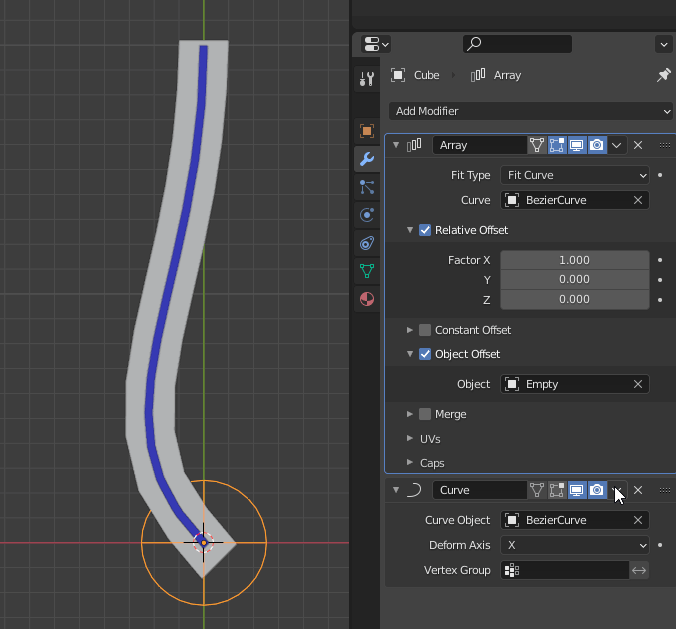Click the Factor X value slider
Image resolution: width=676 pixels, height=629 pixels.
click(575, 260)
